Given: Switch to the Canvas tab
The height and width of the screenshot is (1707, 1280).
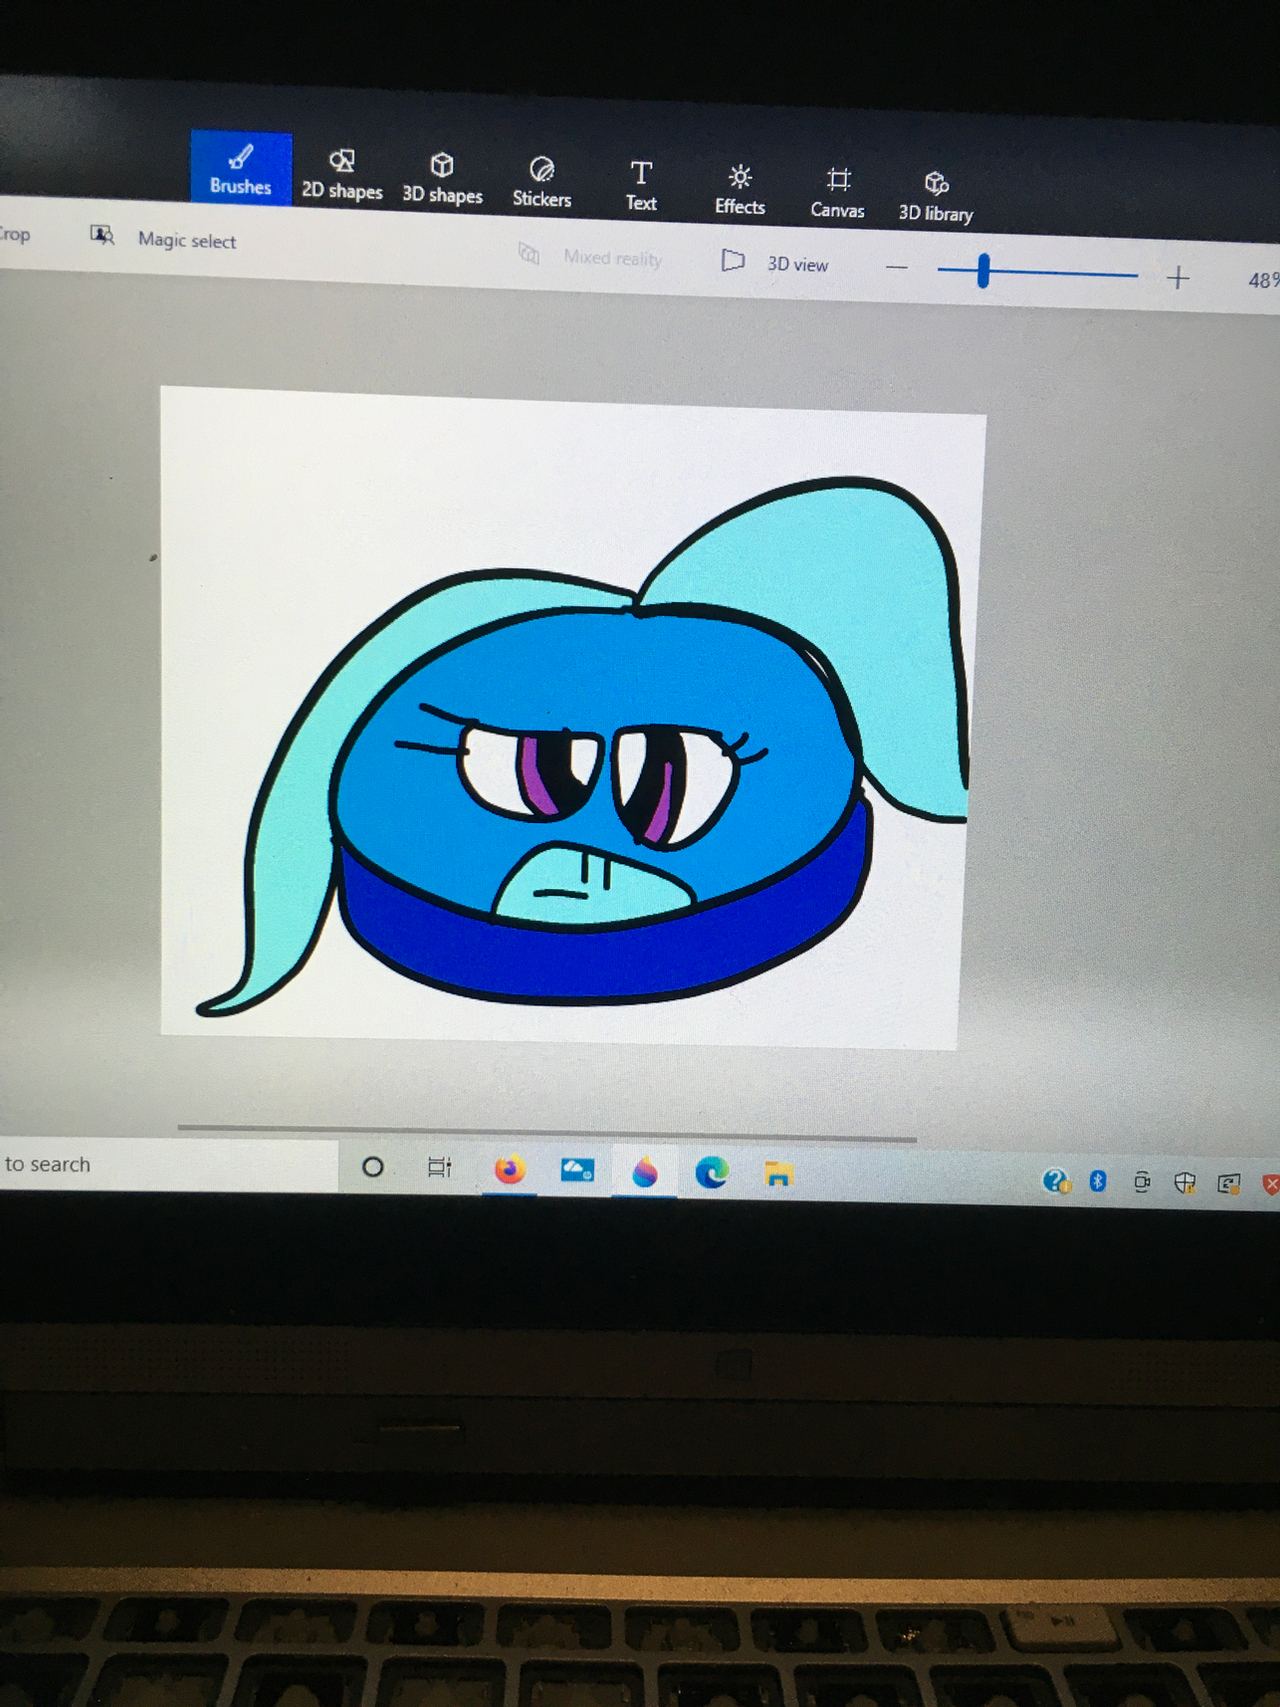Looking at the screenshot, I should pyautogui.click(x=838, y=194).
